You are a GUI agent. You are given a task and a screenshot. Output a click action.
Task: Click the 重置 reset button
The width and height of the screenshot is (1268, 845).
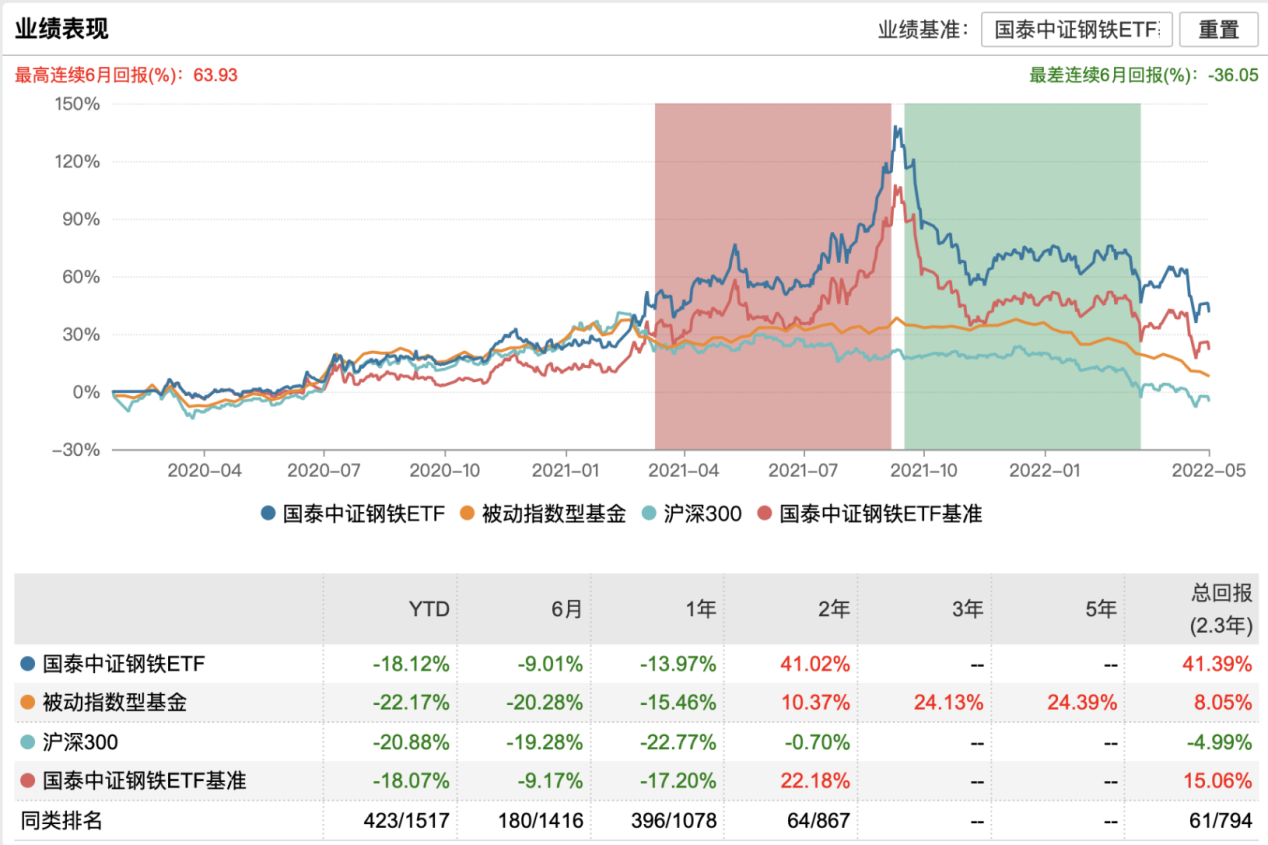pos(1218,30)
